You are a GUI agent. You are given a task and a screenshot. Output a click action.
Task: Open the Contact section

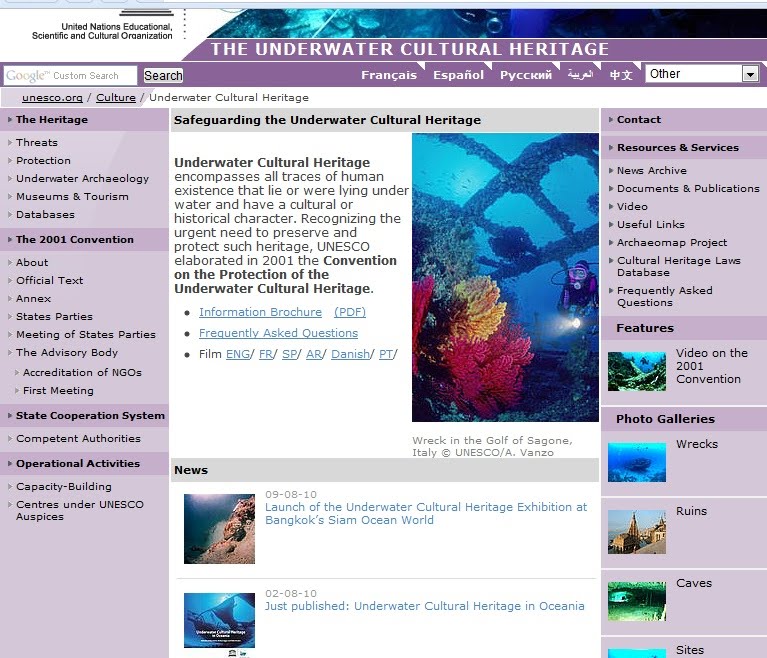coord(638,119)
